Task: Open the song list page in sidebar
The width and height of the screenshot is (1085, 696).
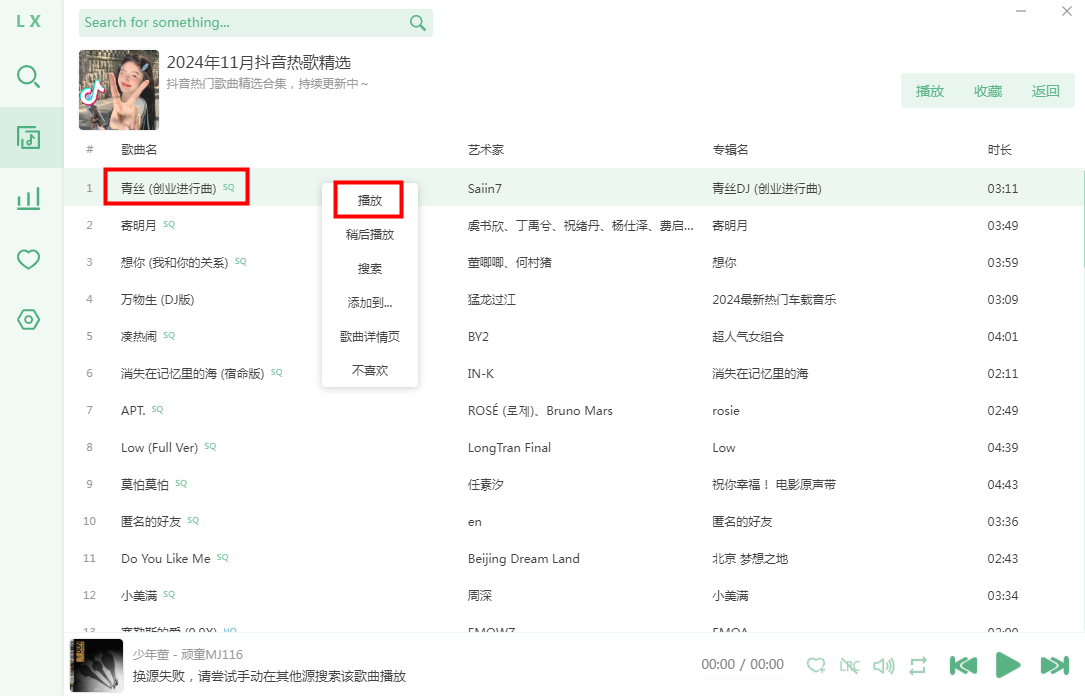Action: click(29, 137)
